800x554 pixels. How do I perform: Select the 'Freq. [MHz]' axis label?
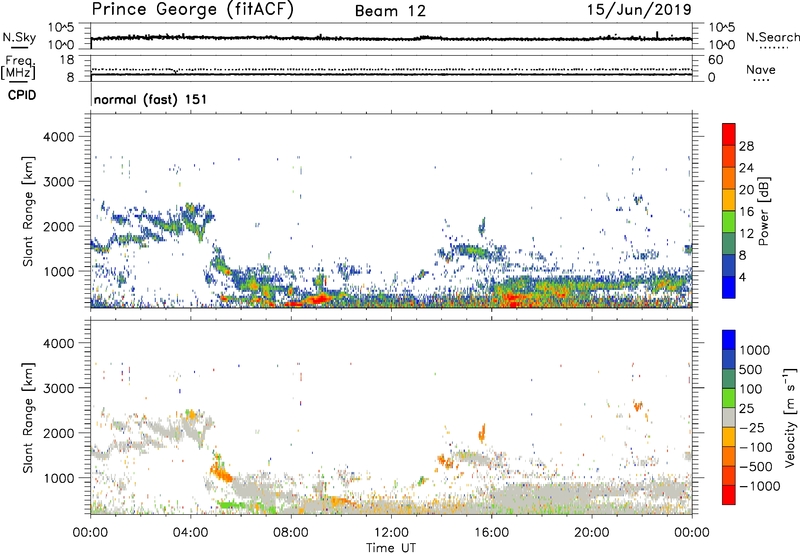point(19,68)
